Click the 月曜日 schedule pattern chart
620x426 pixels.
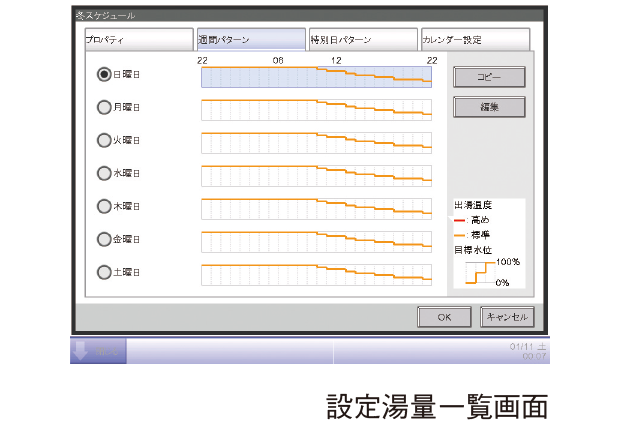point(316,110)
